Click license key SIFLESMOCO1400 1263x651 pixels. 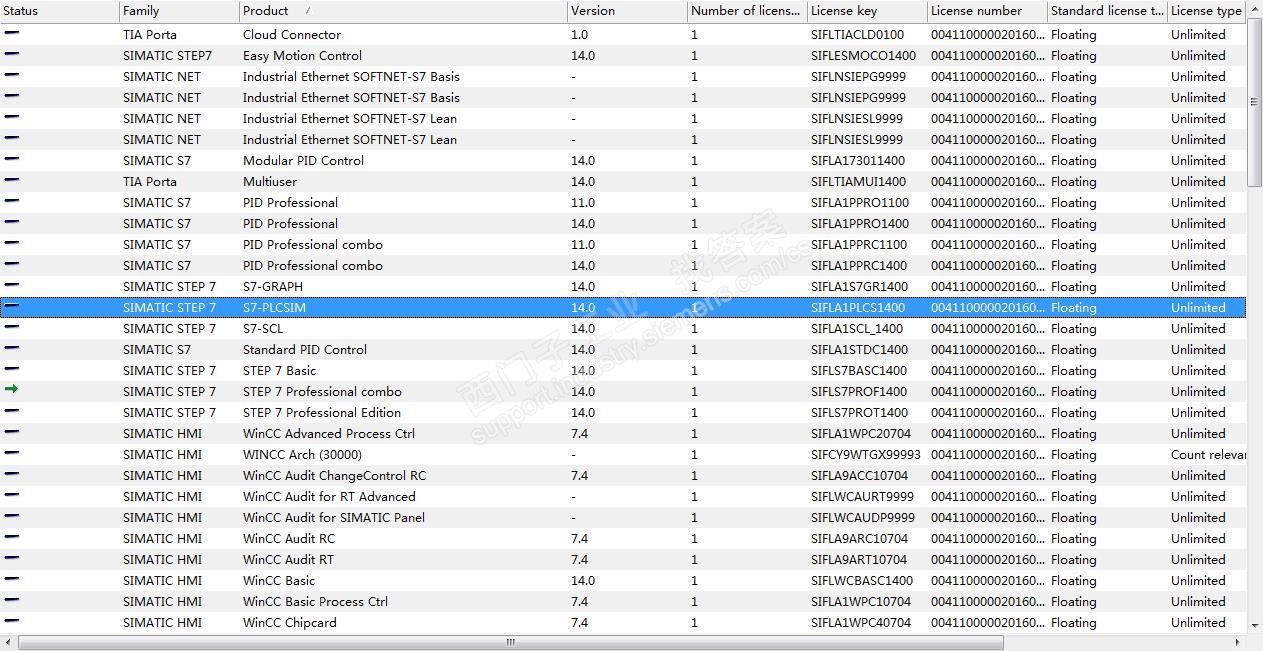click(863, 55)
